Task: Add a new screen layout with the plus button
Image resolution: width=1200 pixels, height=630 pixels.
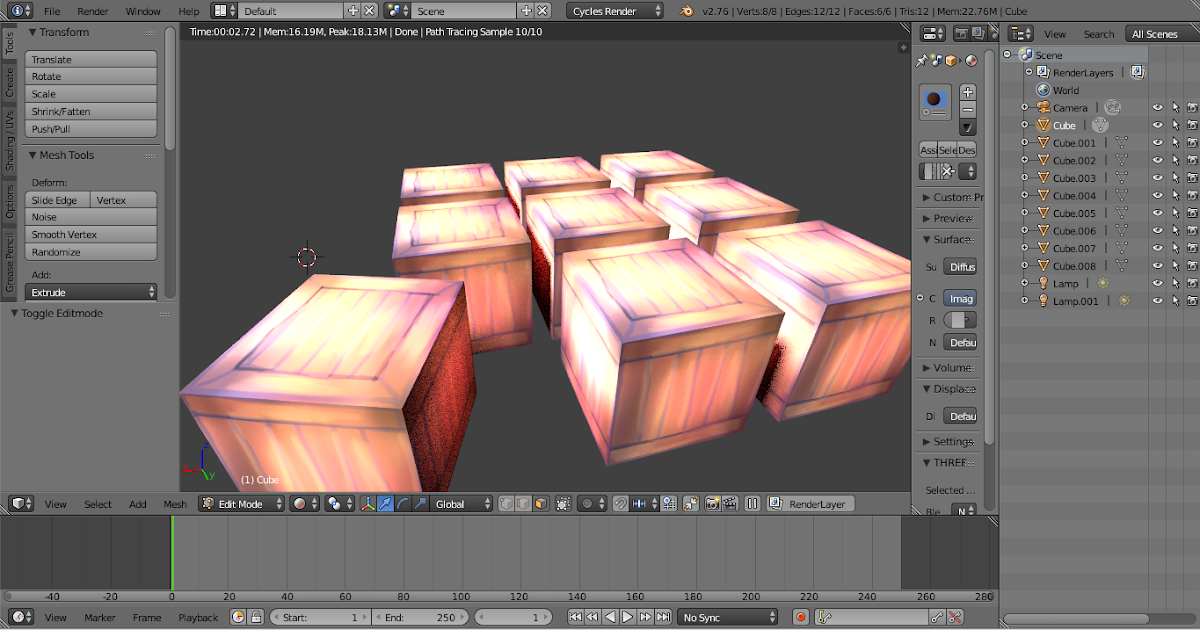Action: coord(352,10)
